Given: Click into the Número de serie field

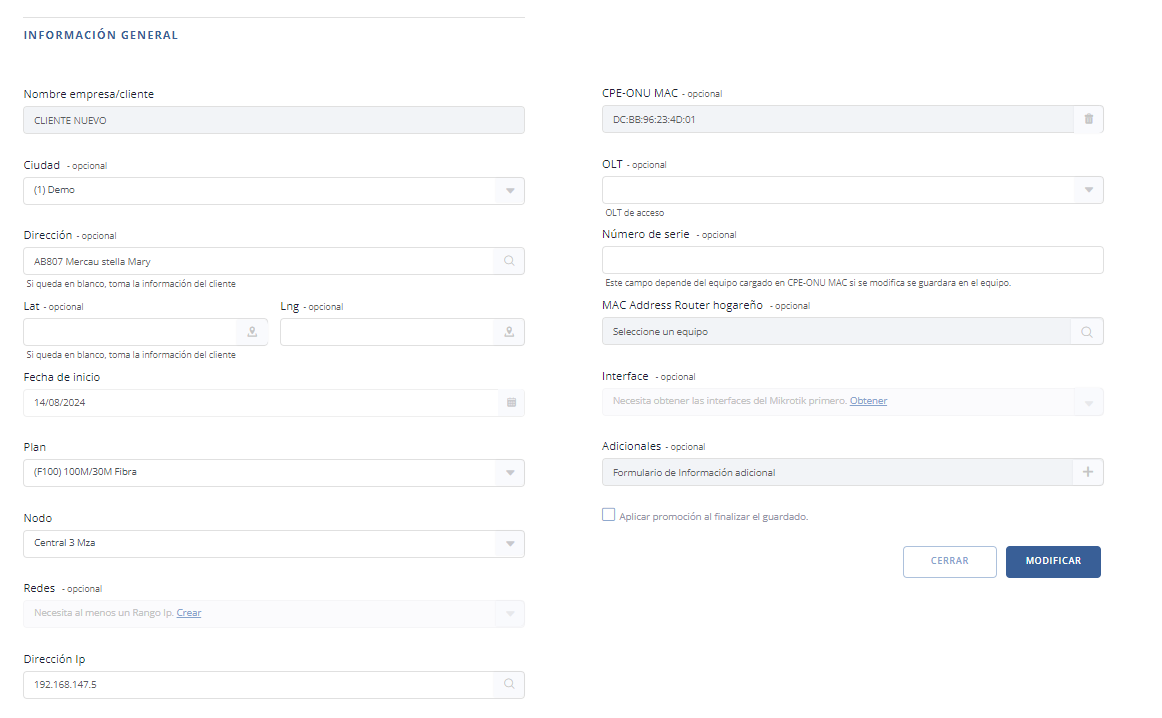Looking at the screenshot, I should (x=852, y=260).
